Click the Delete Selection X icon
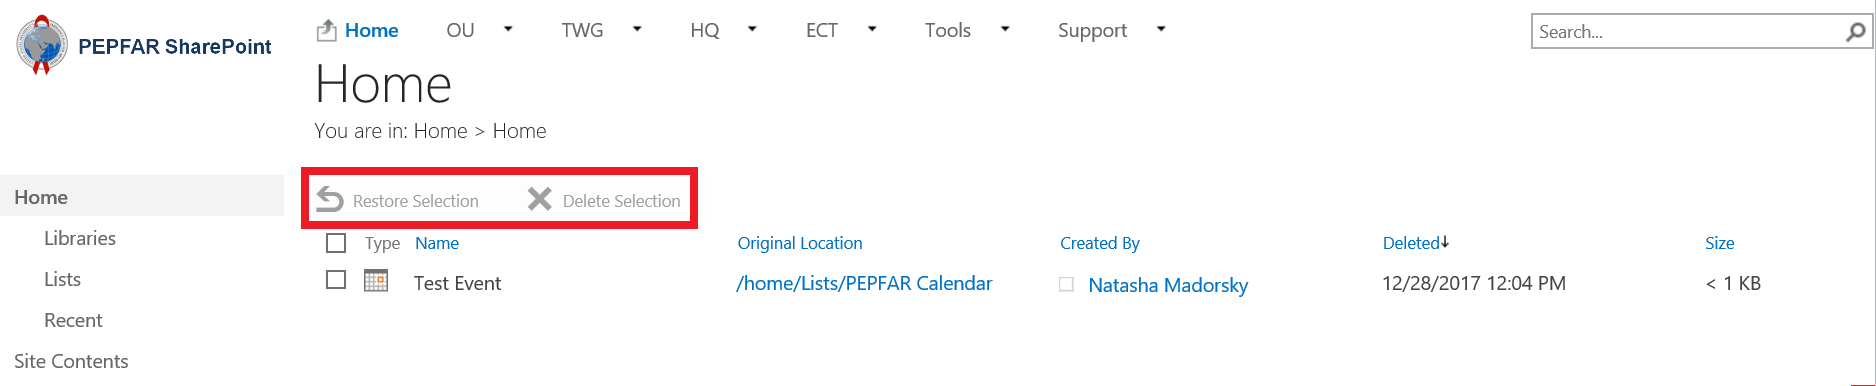 (x=540, y=199)
